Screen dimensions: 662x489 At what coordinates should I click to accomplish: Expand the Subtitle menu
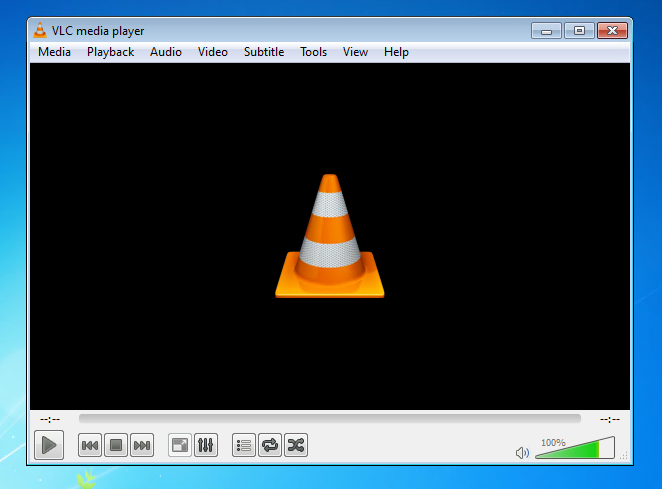pyautogui.click(x=264, y=52)
